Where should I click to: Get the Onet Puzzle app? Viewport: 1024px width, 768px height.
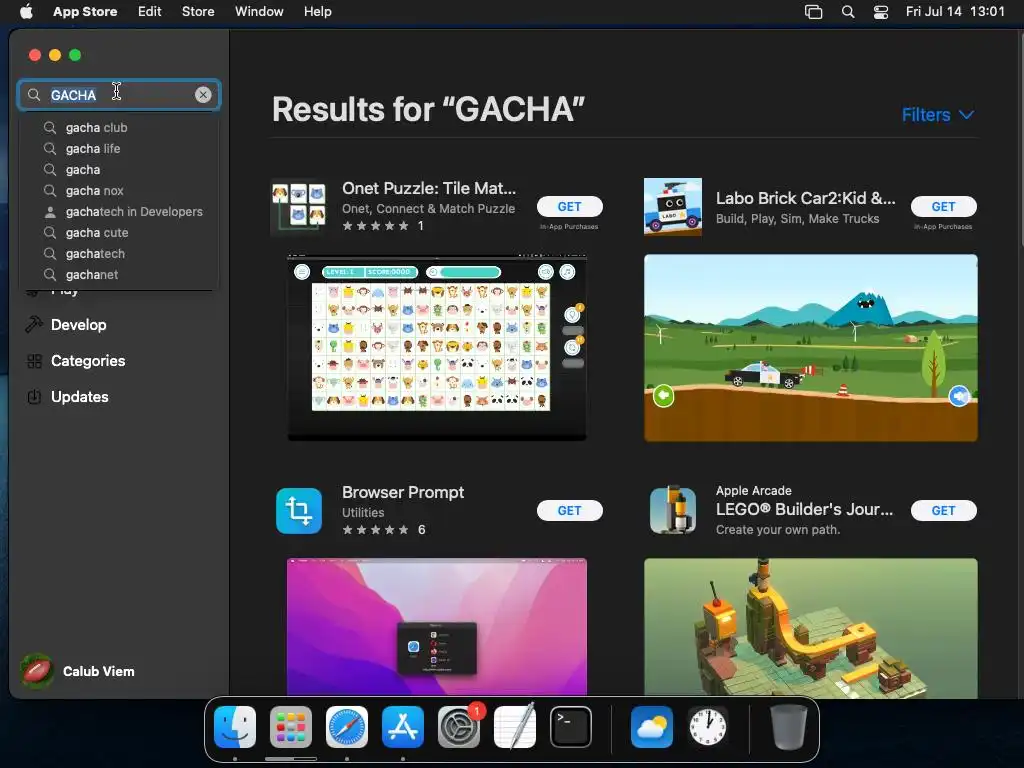point(569,206)
